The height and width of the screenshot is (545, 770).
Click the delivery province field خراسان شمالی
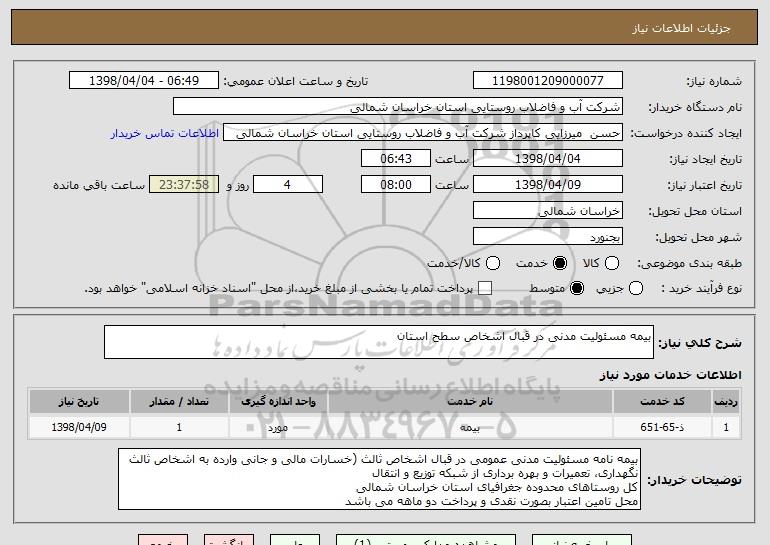point(548,211)
